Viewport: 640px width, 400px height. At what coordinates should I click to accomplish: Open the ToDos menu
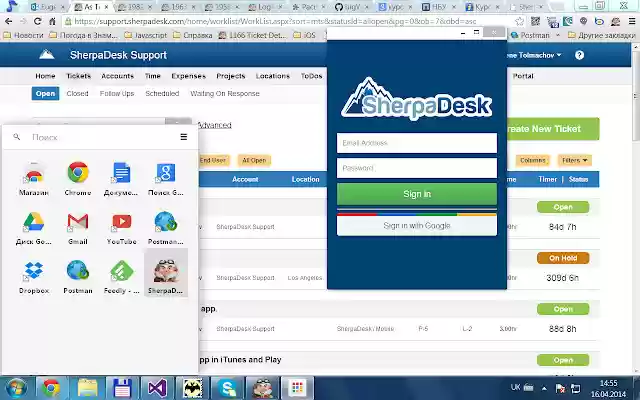click(x=311, y=76)
